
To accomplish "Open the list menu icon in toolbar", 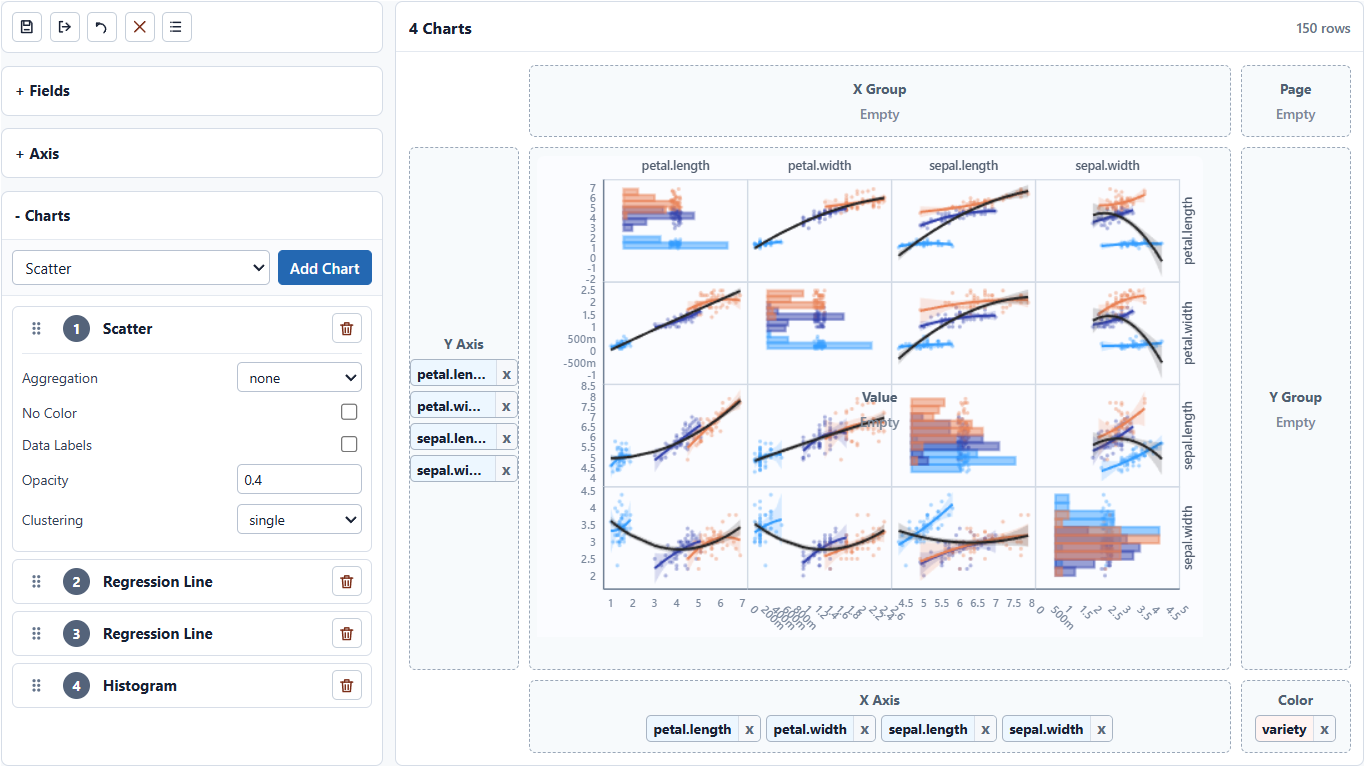I will 176,27.
